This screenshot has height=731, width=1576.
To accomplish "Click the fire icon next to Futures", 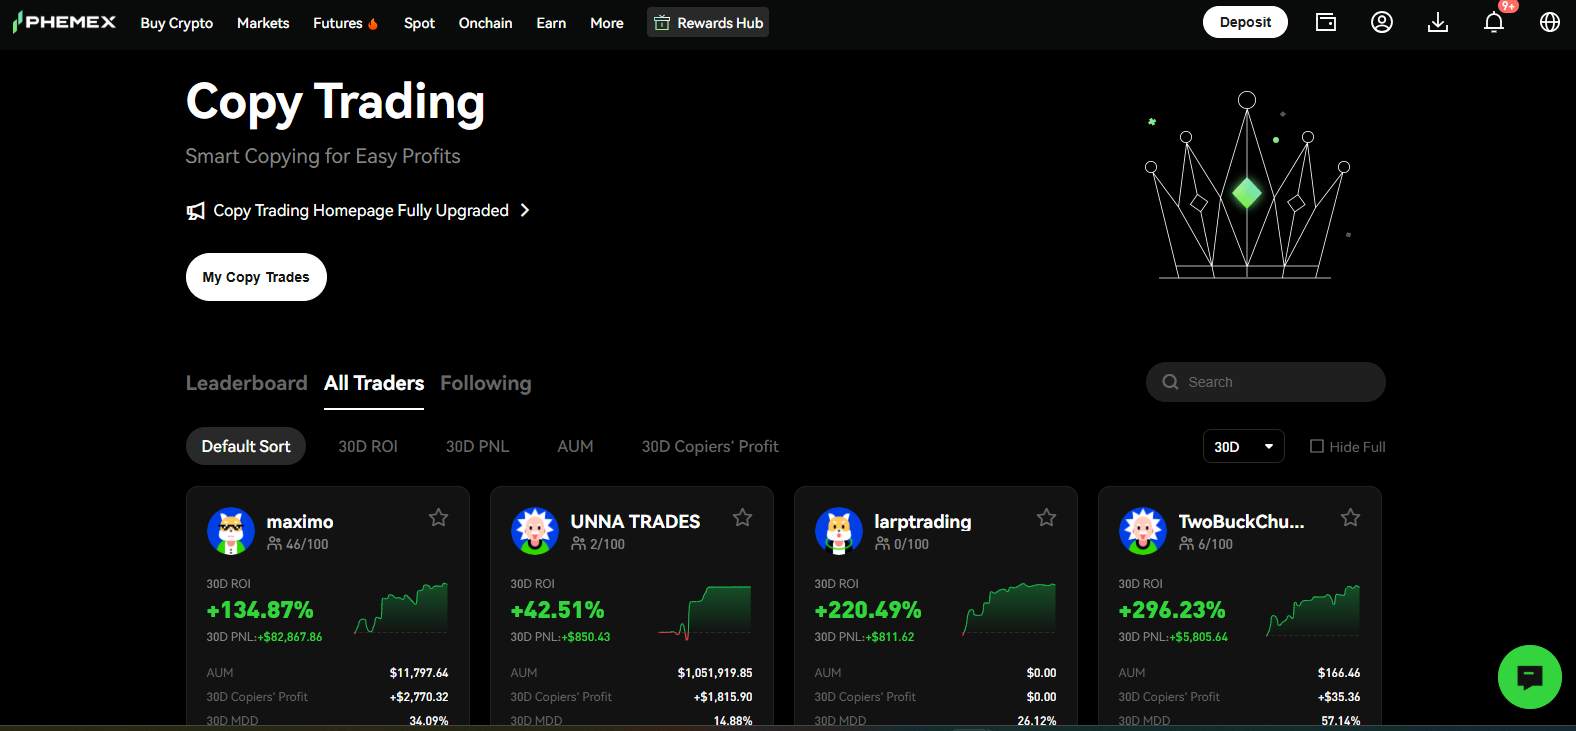I will coord(373,23).
